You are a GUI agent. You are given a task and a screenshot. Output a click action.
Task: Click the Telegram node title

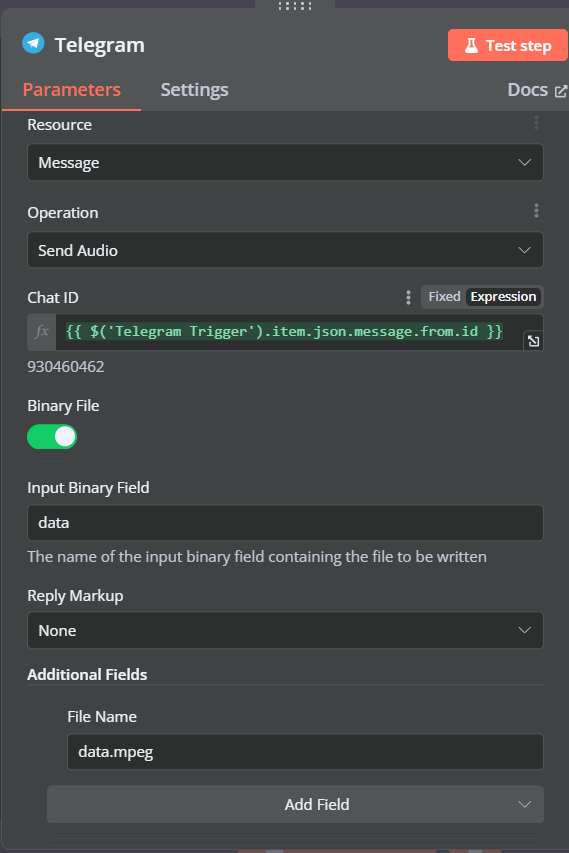pos(100,45)
